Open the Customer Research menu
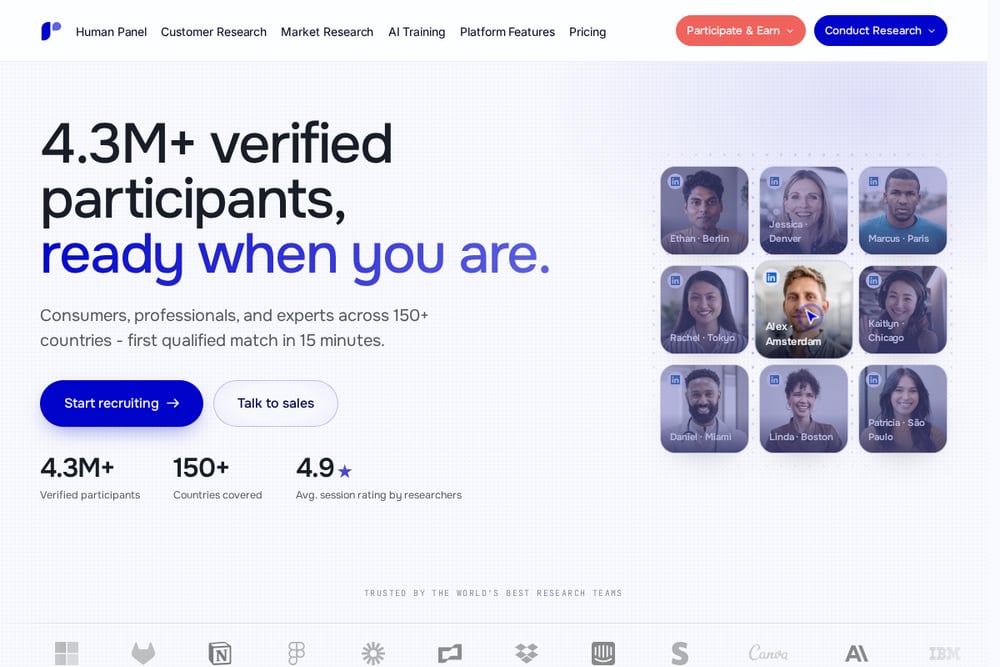Viewport: 1000px width, 667px height. pyautogui.click(x=214, y=32)
